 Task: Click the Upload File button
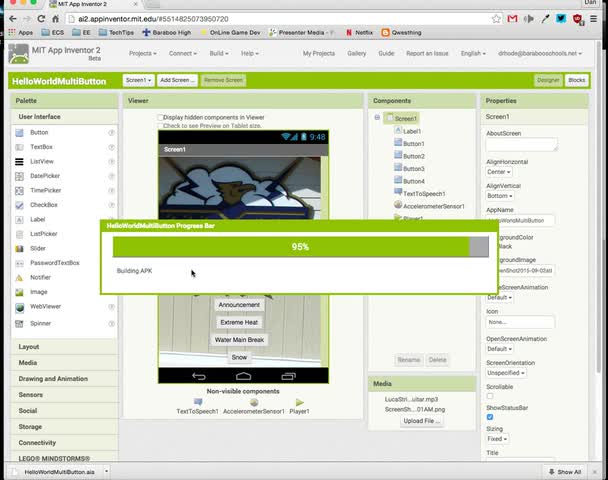coord(421,421)
